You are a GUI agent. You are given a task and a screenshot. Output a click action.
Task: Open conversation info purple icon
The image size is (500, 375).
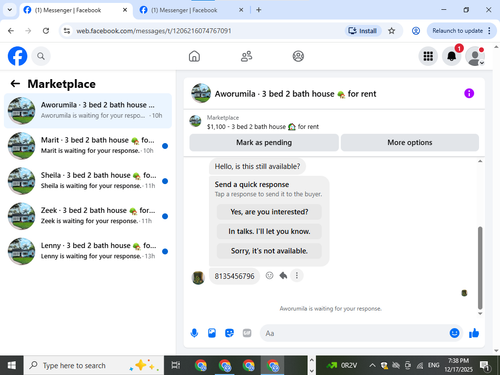(x=469, y=93)
